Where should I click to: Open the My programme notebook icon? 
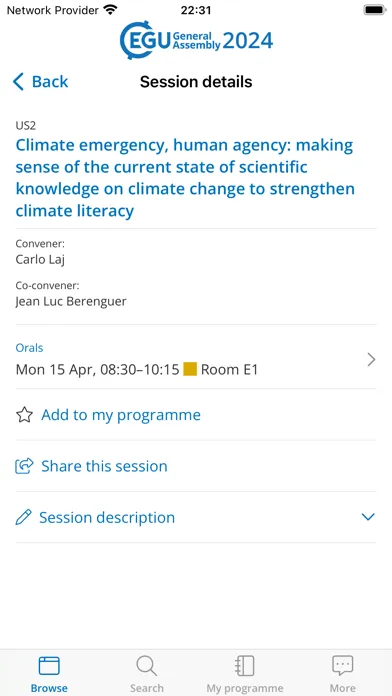(245, 666)
